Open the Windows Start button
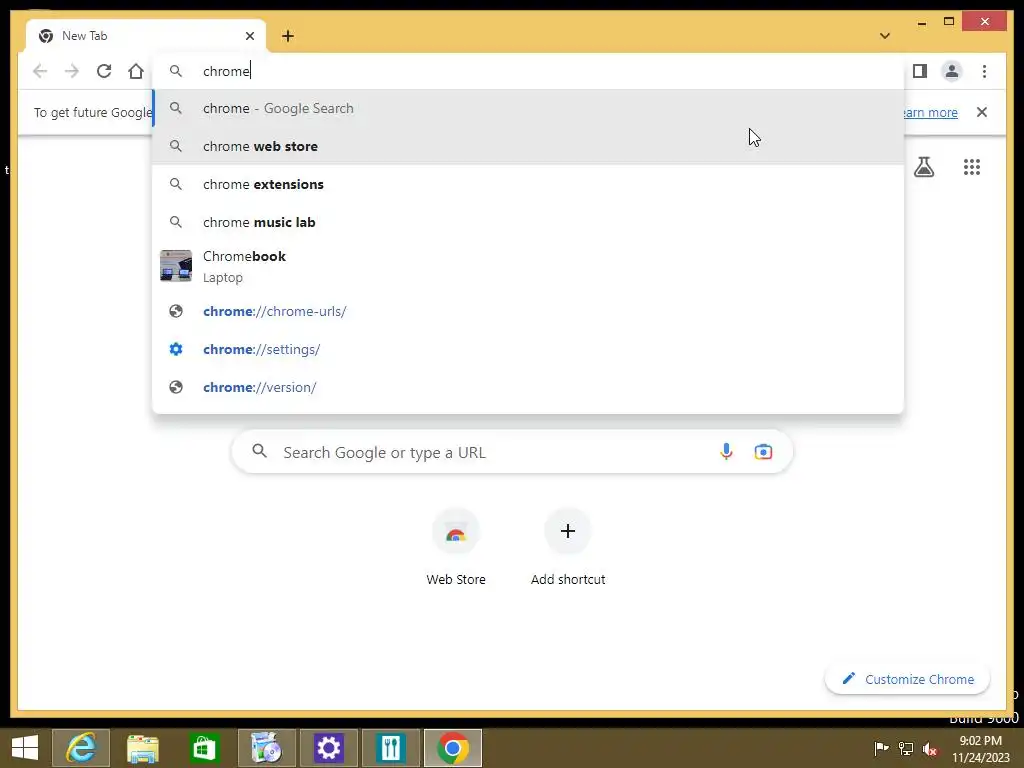1024x768 pixels. tap(25, 748)
